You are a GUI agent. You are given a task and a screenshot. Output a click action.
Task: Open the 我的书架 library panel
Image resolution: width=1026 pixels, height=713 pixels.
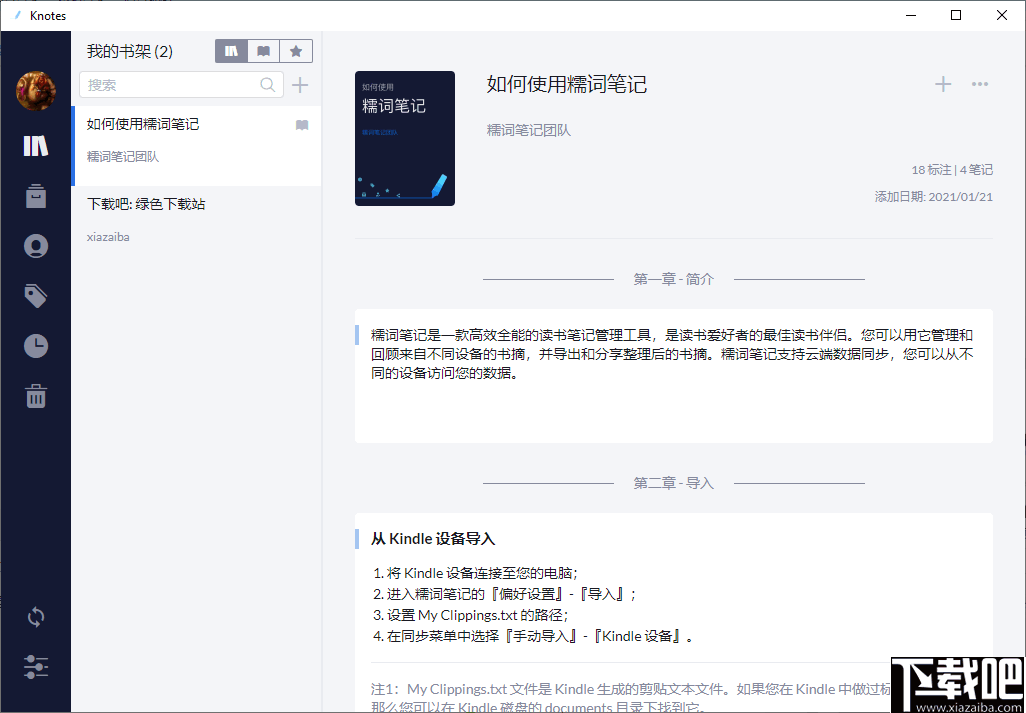click(x=36, y=145)
